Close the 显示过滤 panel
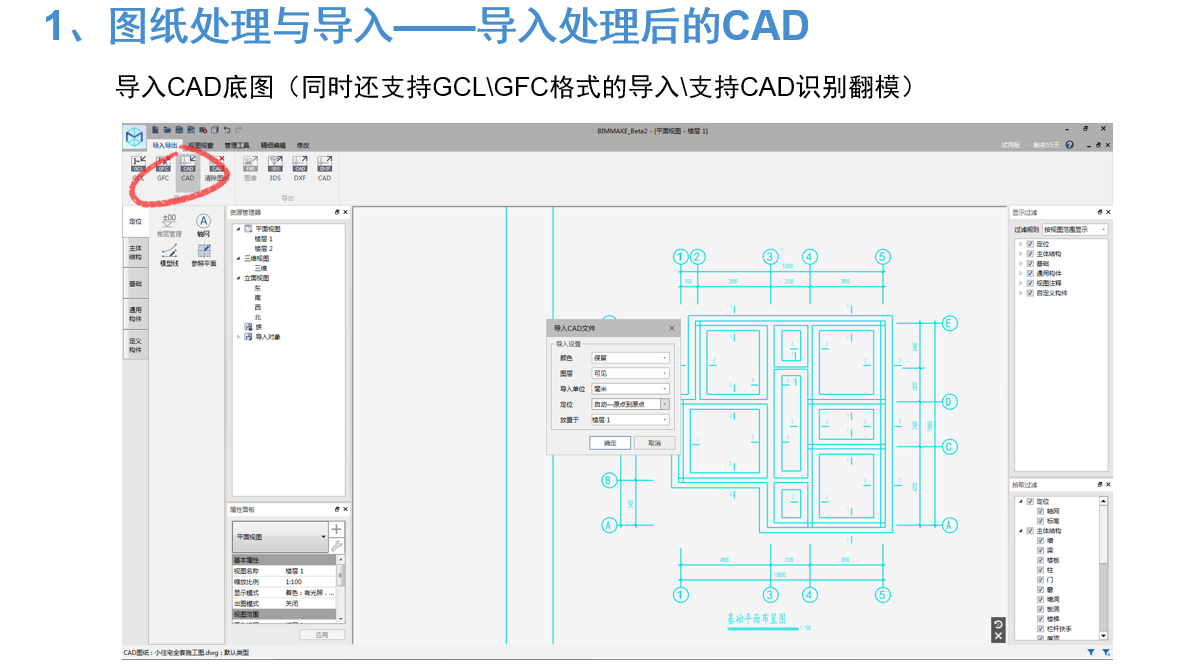The height and width of the screenshot is (671, 1188). (1108, 212)
